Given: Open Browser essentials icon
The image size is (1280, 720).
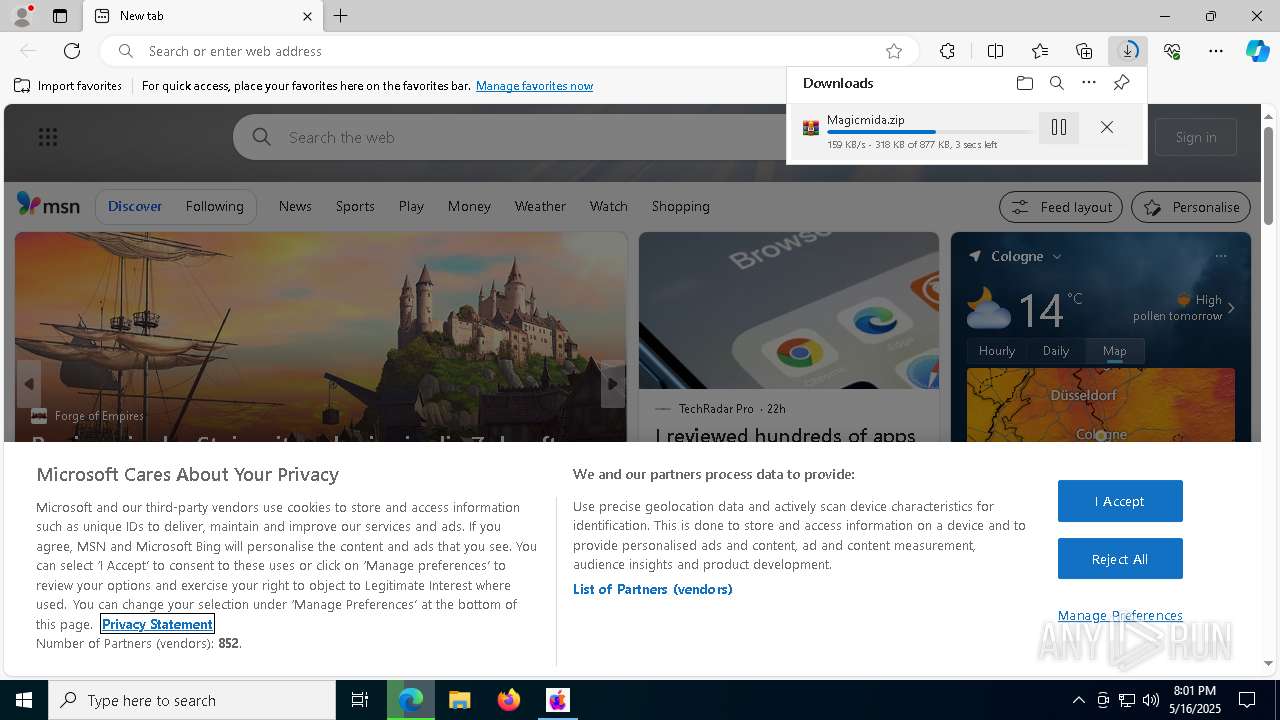Looking at the screenshot, I should coord(1172,51).
